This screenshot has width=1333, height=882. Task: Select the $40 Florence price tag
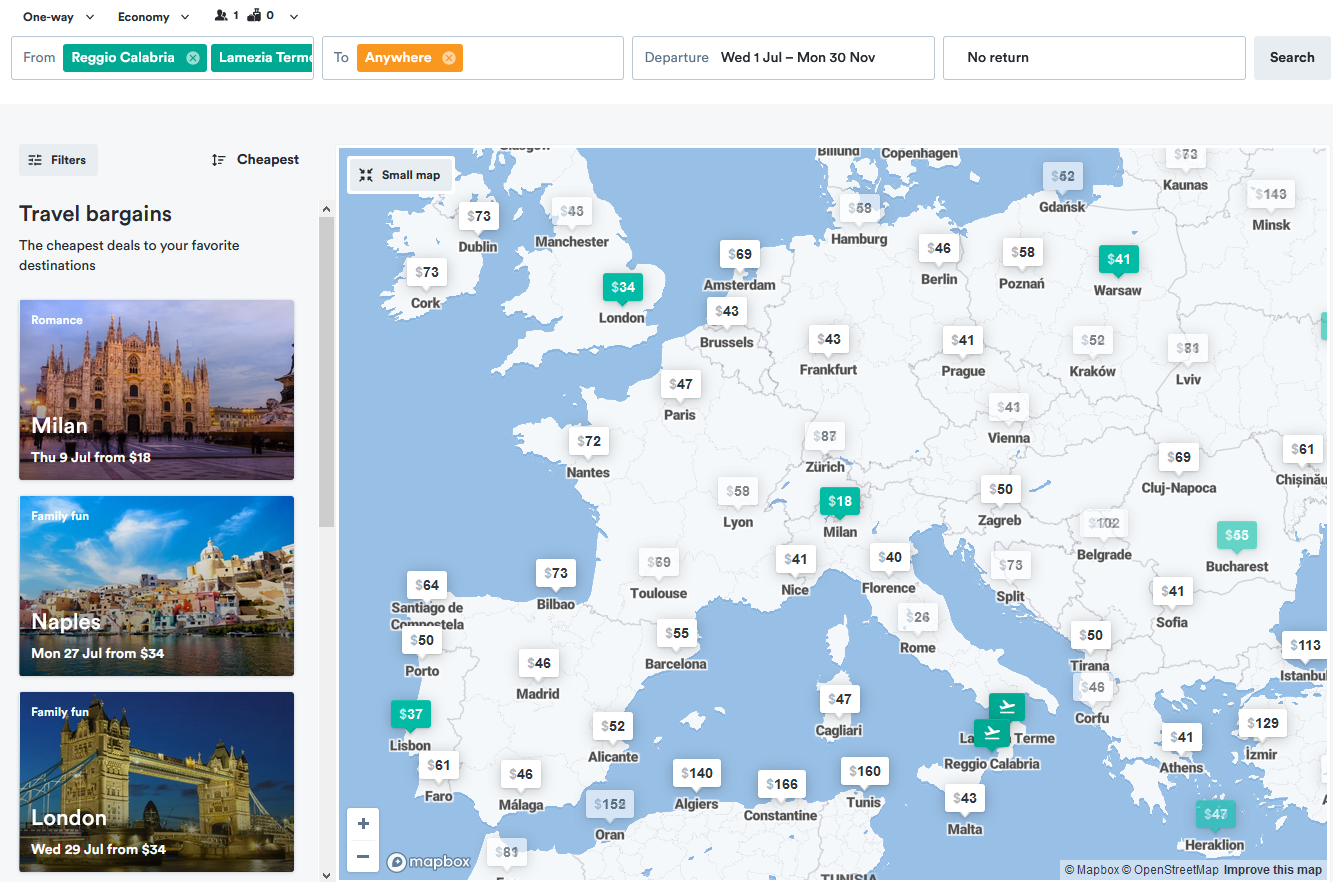pos(889,557)
